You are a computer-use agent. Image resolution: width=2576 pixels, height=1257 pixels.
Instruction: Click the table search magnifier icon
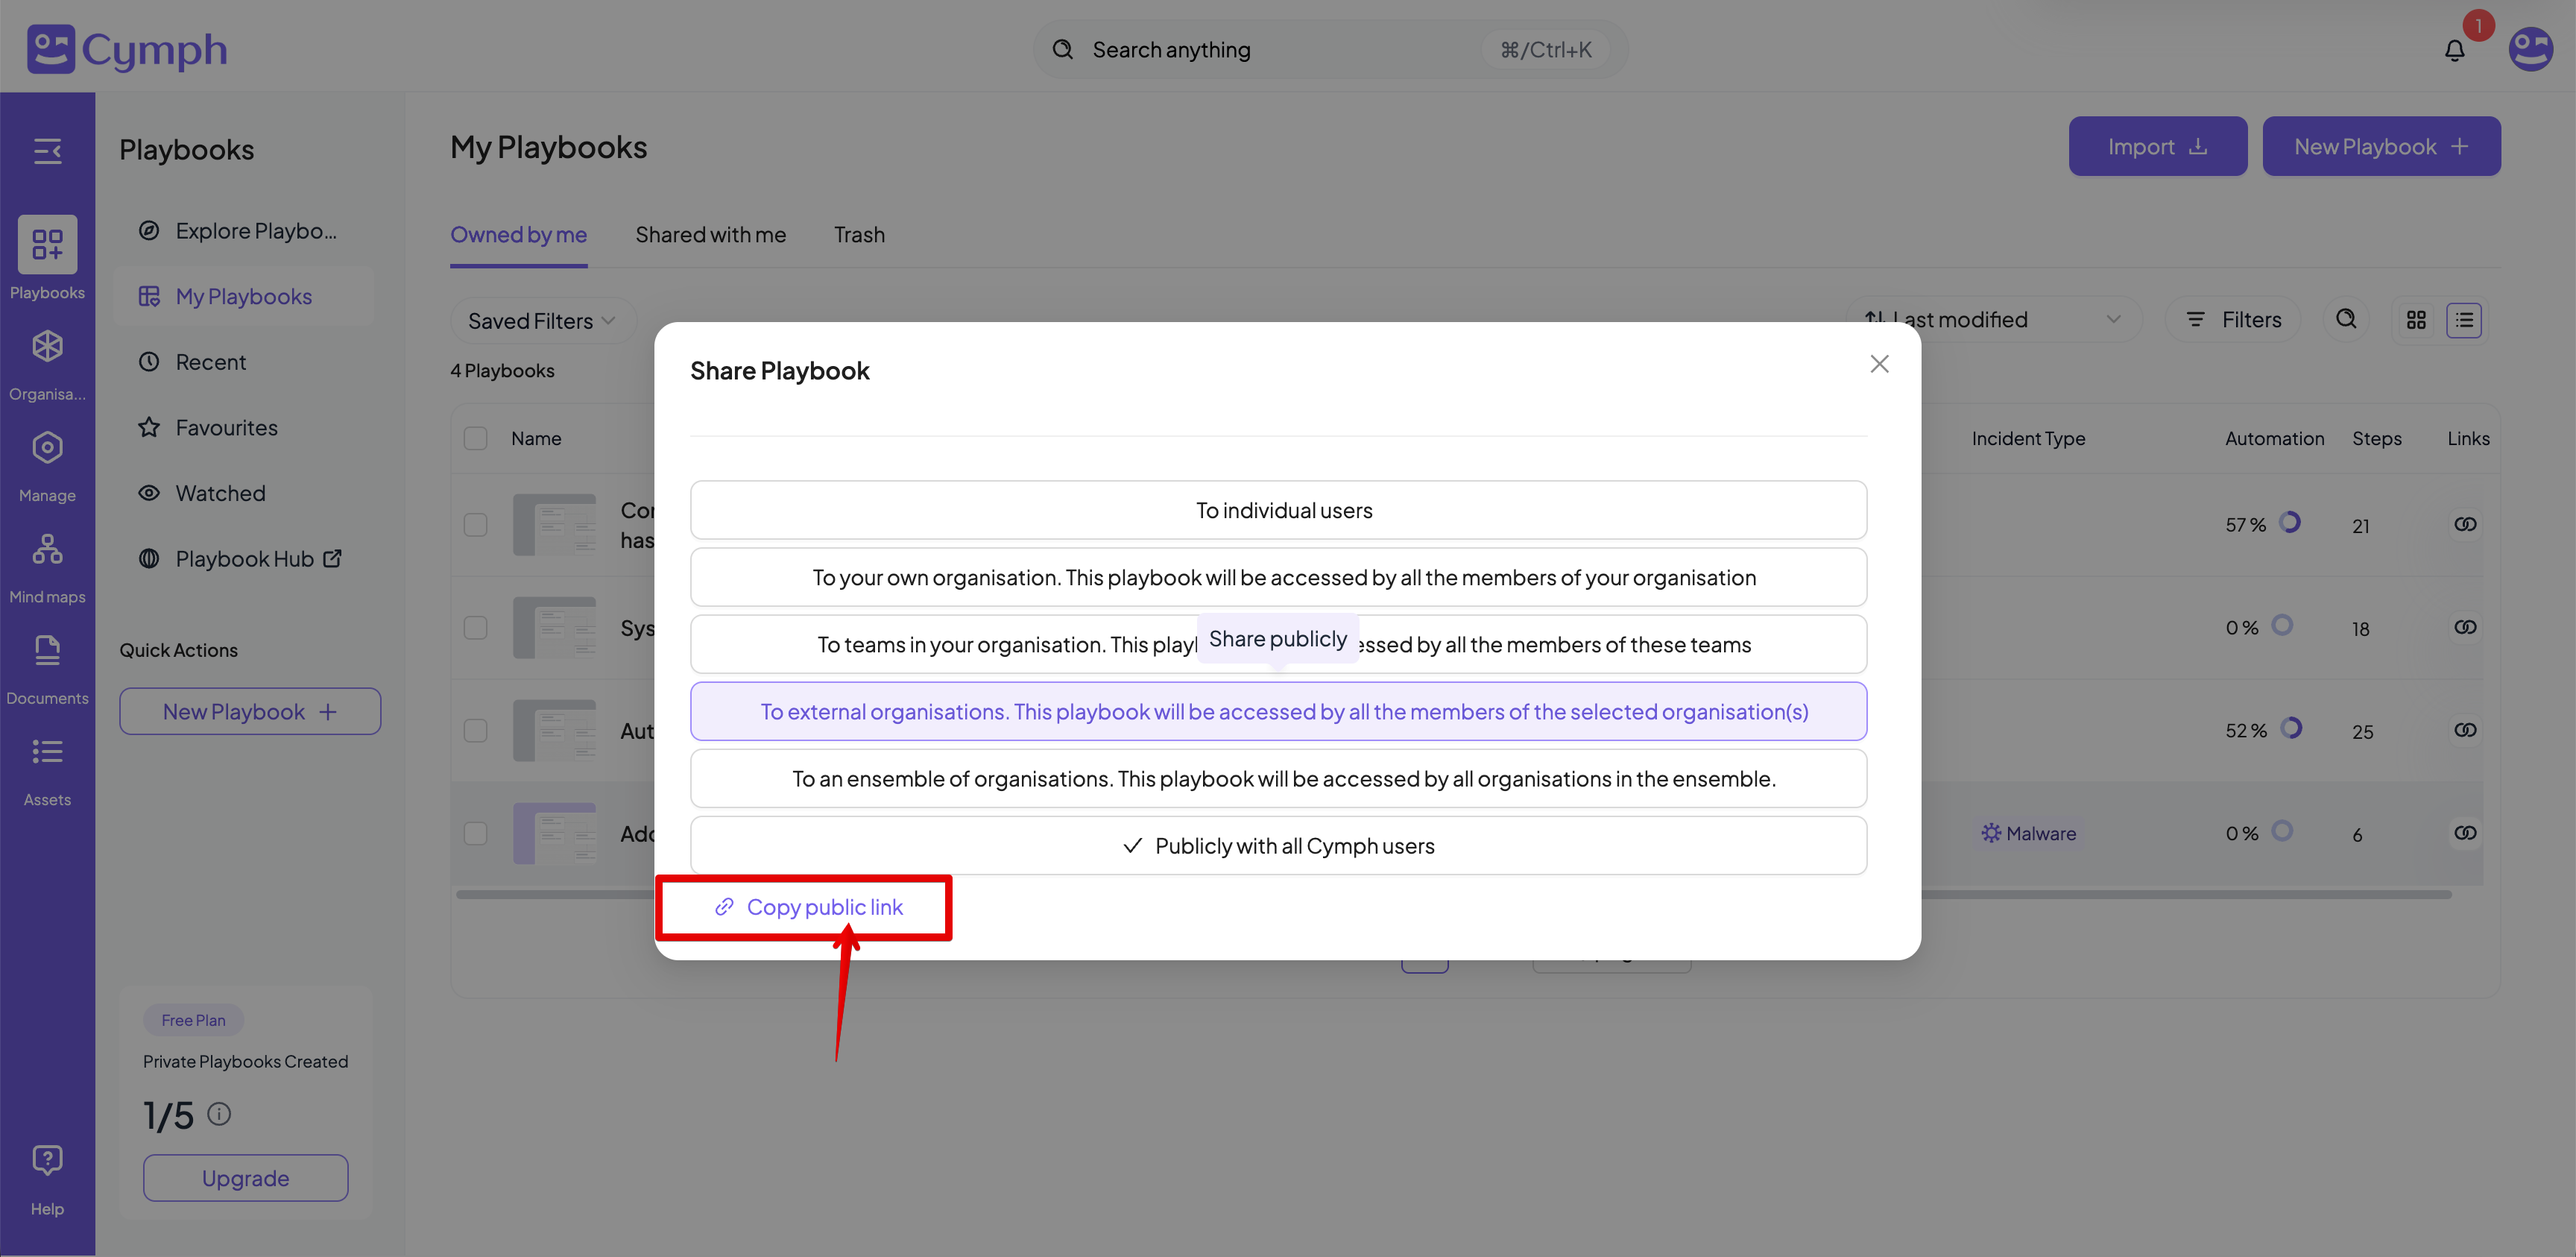[x=2345, y=319]
